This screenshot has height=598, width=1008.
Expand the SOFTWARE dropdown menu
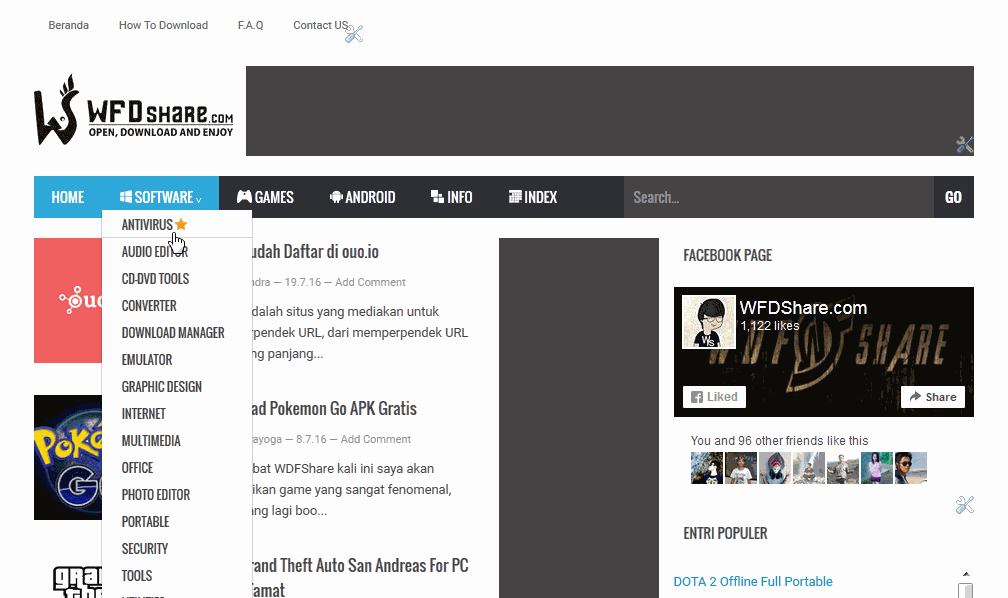coord(160,197)
